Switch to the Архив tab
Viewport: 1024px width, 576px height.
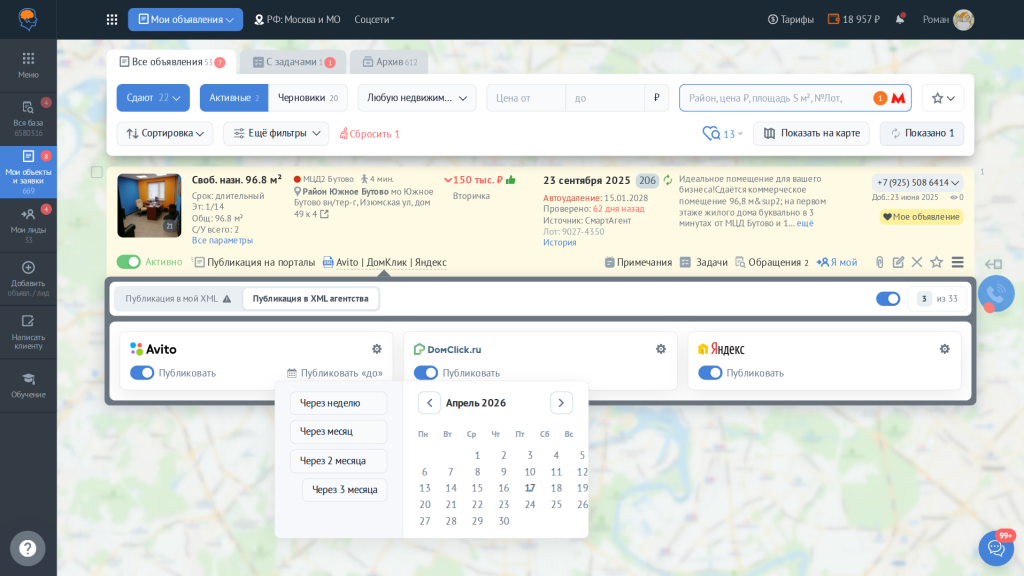tap(388, 61)
